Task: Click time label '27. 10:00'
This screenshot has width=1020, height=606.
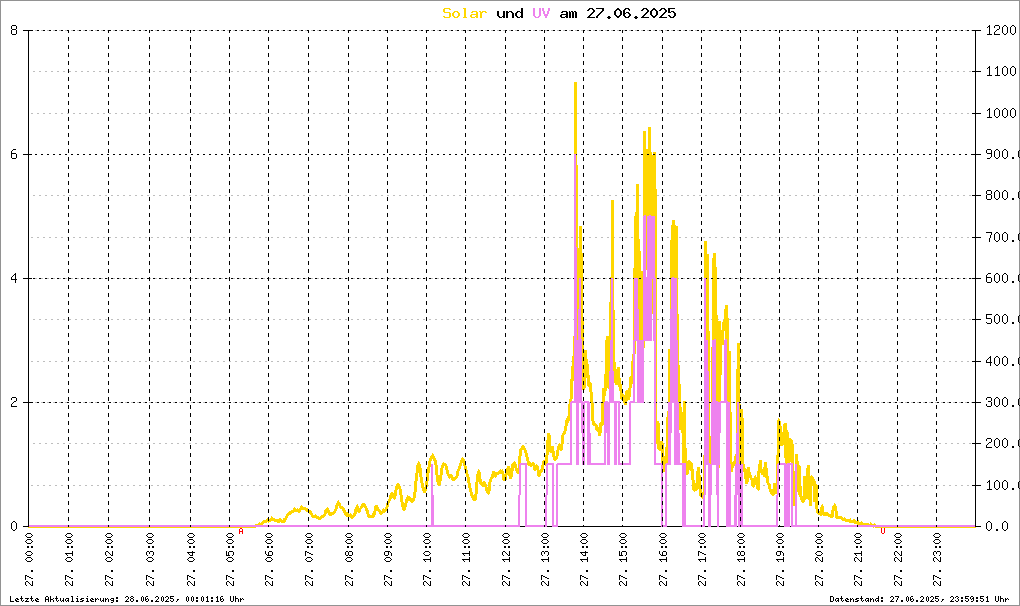Action: coord(427,559)
